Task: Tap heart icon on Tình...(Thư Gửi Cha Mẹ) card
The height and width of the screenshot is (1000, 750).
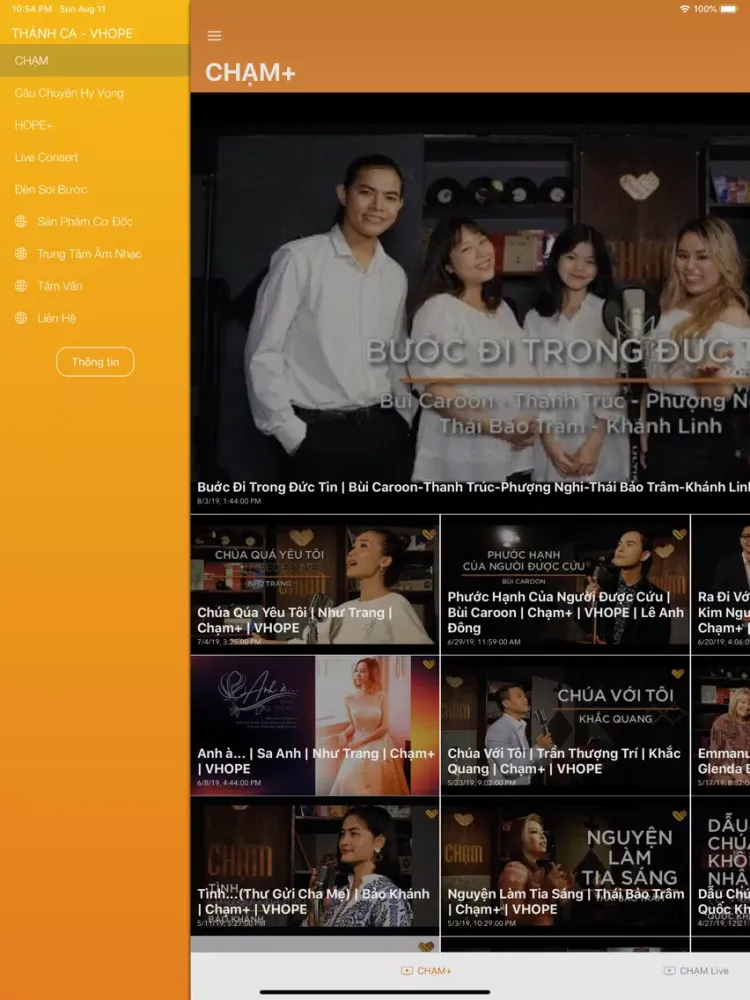Action: pos(432,814)
